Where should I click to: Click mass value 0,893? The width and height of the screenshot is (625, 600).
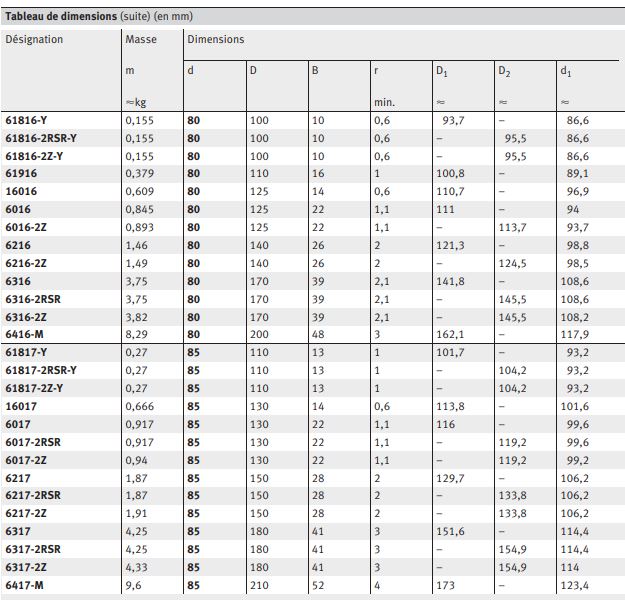coord(140,227)
